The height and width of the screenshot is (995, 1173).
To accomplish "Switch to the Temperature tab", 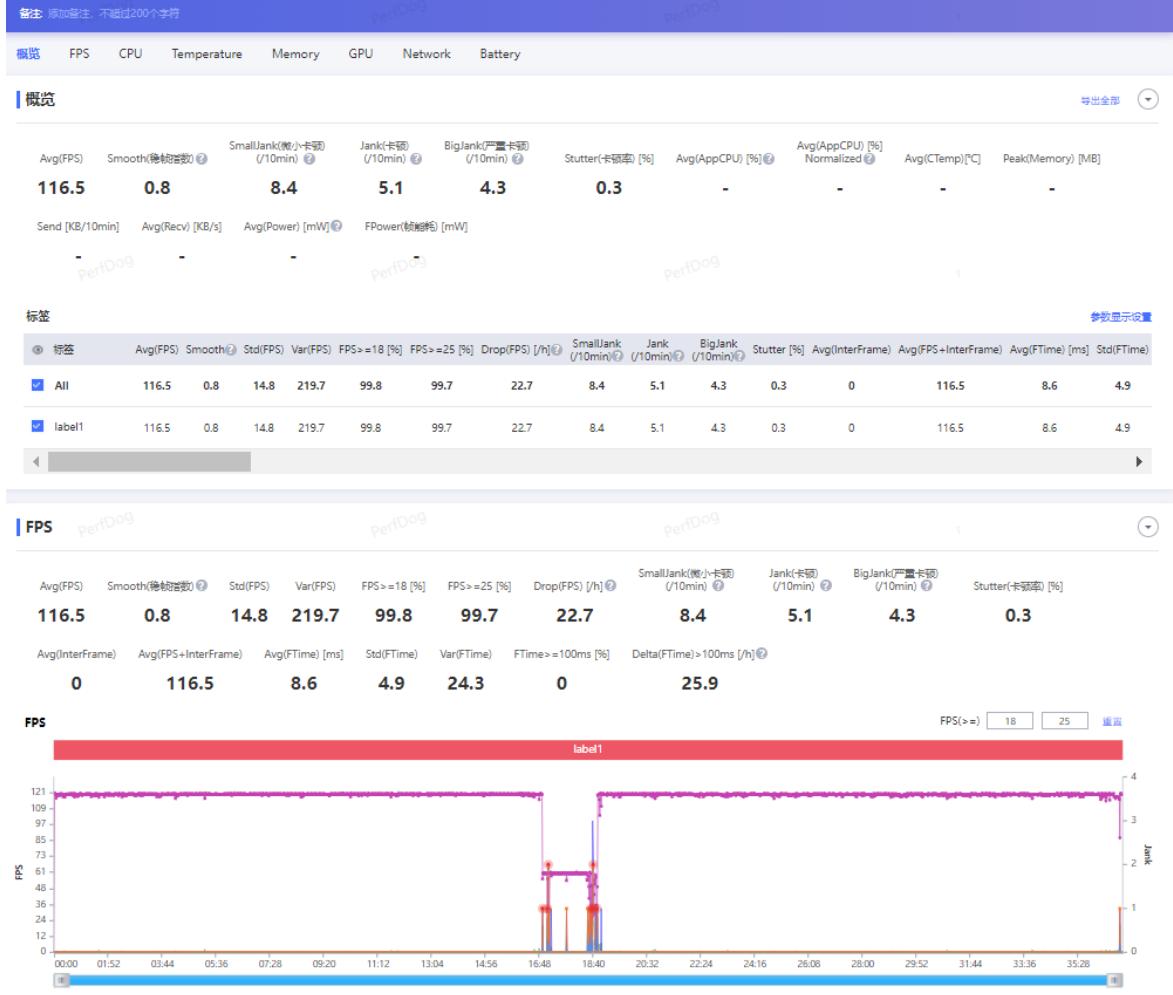I will [207, 54].
